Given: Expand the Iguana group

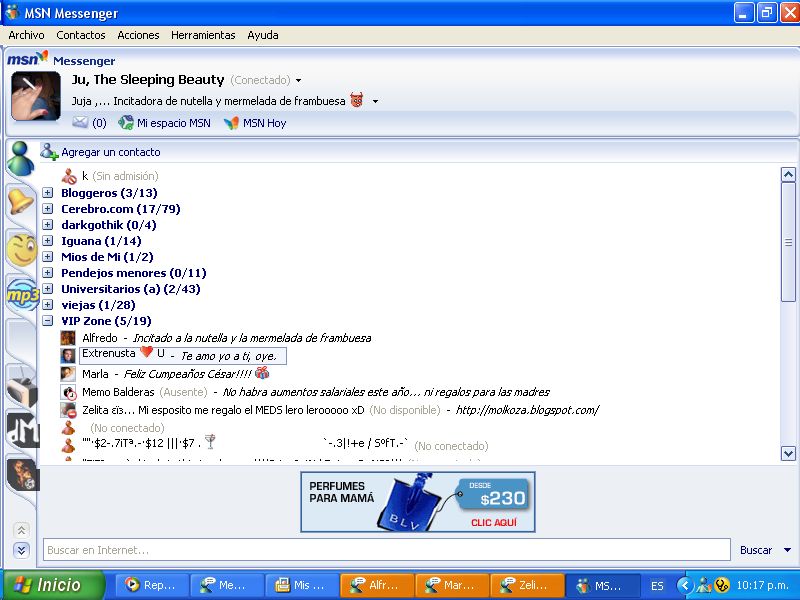Looking at the screenshot, I should [47, 241].
